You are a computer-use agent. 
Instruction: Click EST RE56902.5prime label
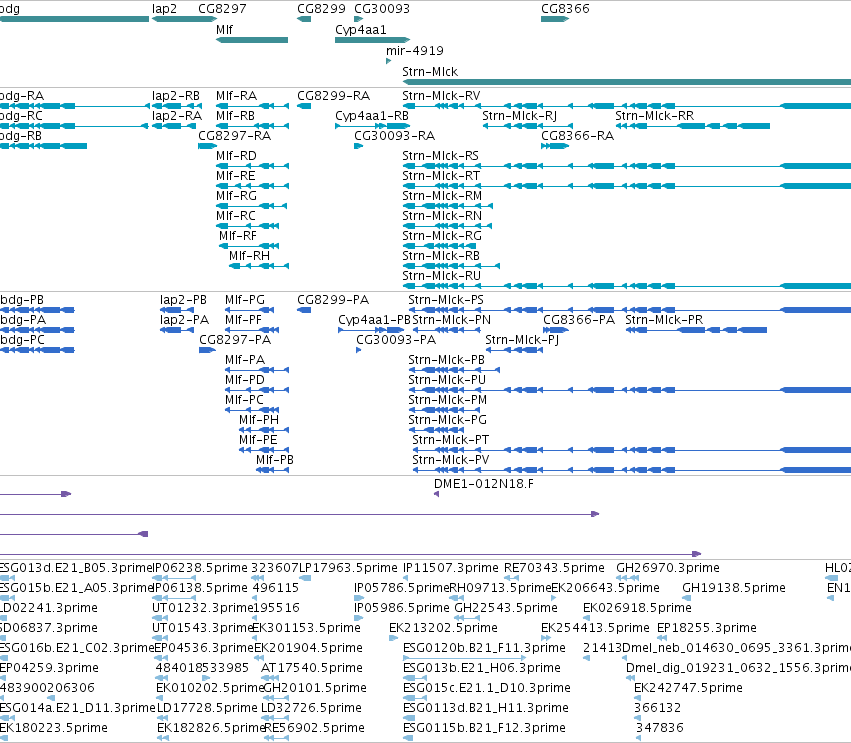tap(314, 728)
